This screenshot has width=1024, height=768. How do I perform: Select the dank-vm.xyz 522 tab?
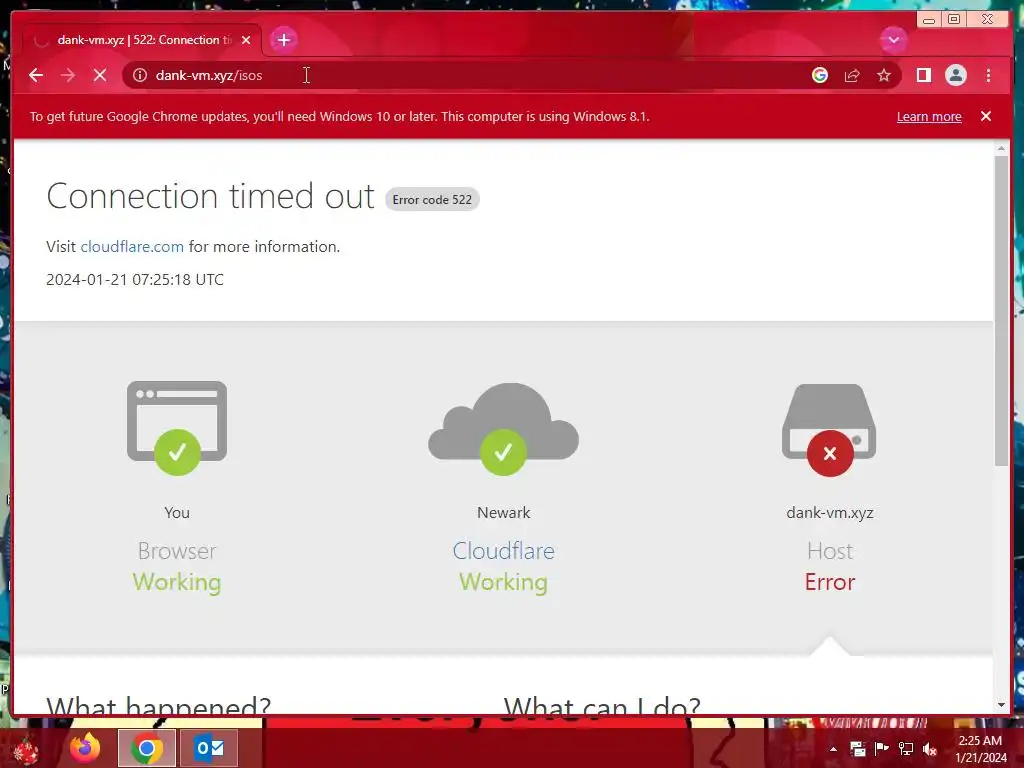tap(142, 40)
